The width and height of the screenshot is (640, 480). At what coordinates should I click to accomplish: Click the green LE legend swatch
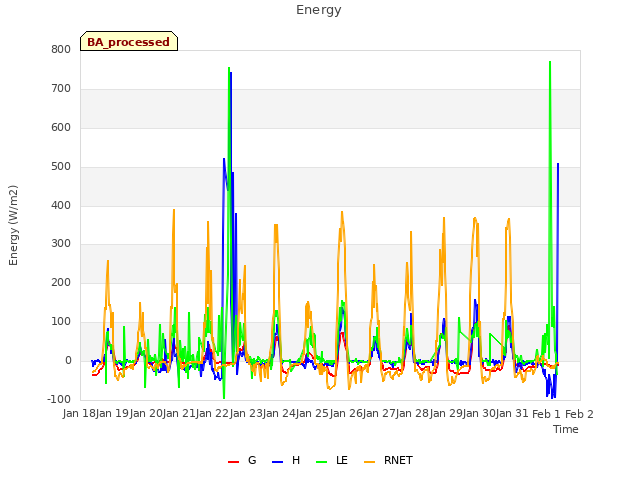pyautogui.click(x=322, y=462)
